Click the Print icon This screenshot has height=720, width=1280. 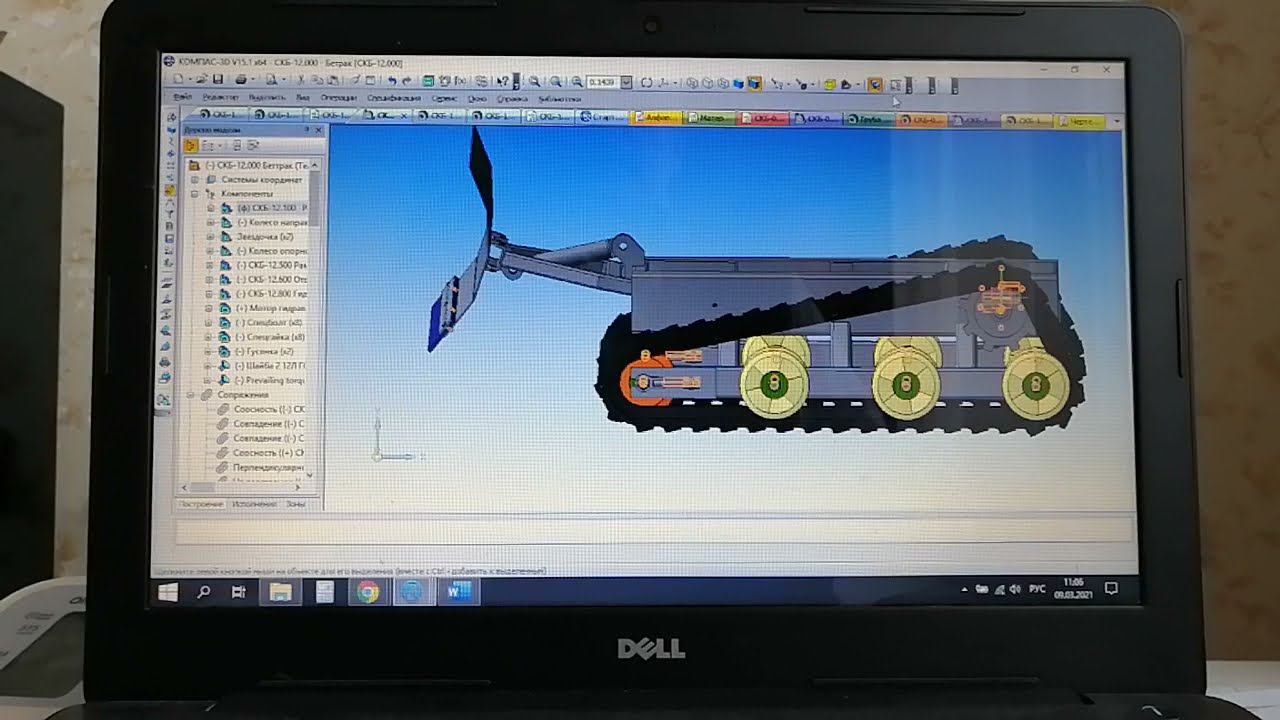click(240, 80)
